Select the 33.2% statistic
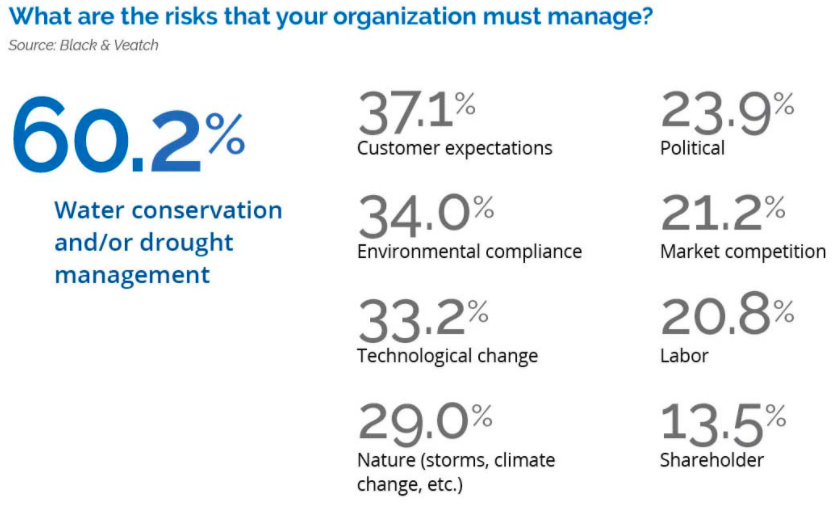Screen dimensions: 840x509 click(x=423, y=320)
